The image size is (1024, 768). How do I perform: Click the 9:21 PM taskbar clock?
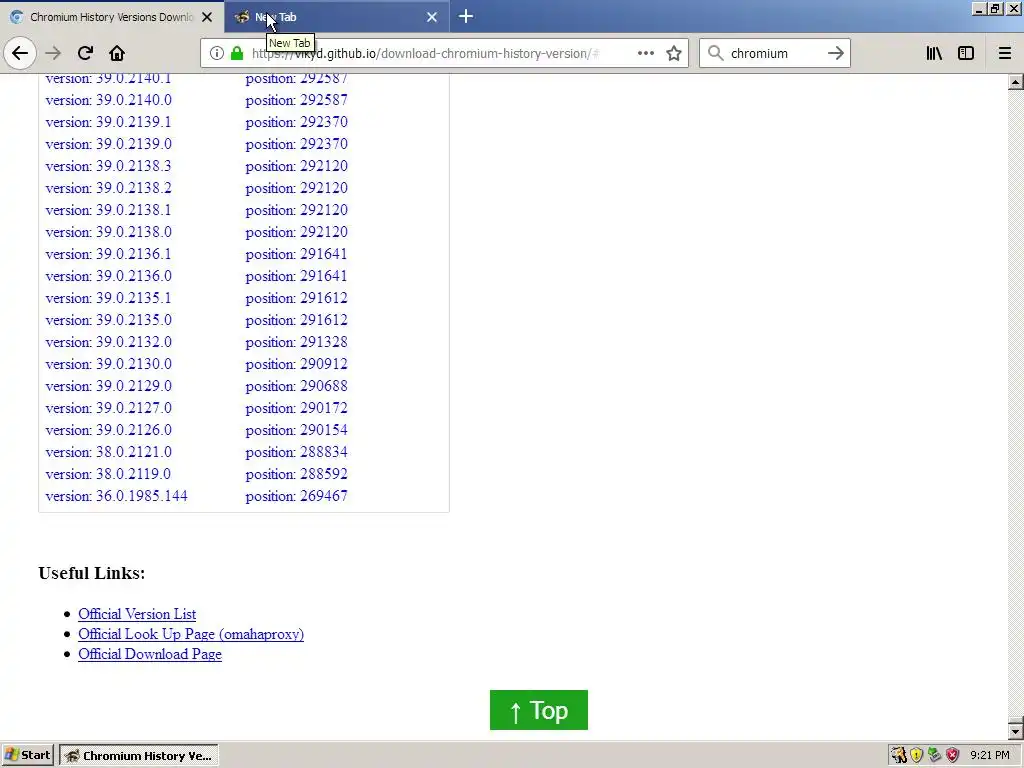pyautogui.click(x=990, y=756)
